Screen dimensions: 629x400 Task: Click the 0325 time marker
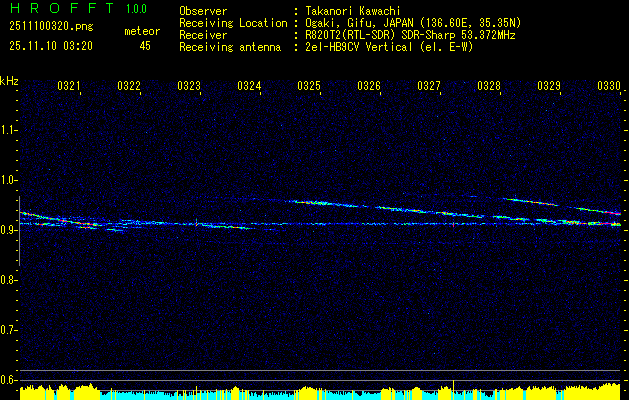309,85
